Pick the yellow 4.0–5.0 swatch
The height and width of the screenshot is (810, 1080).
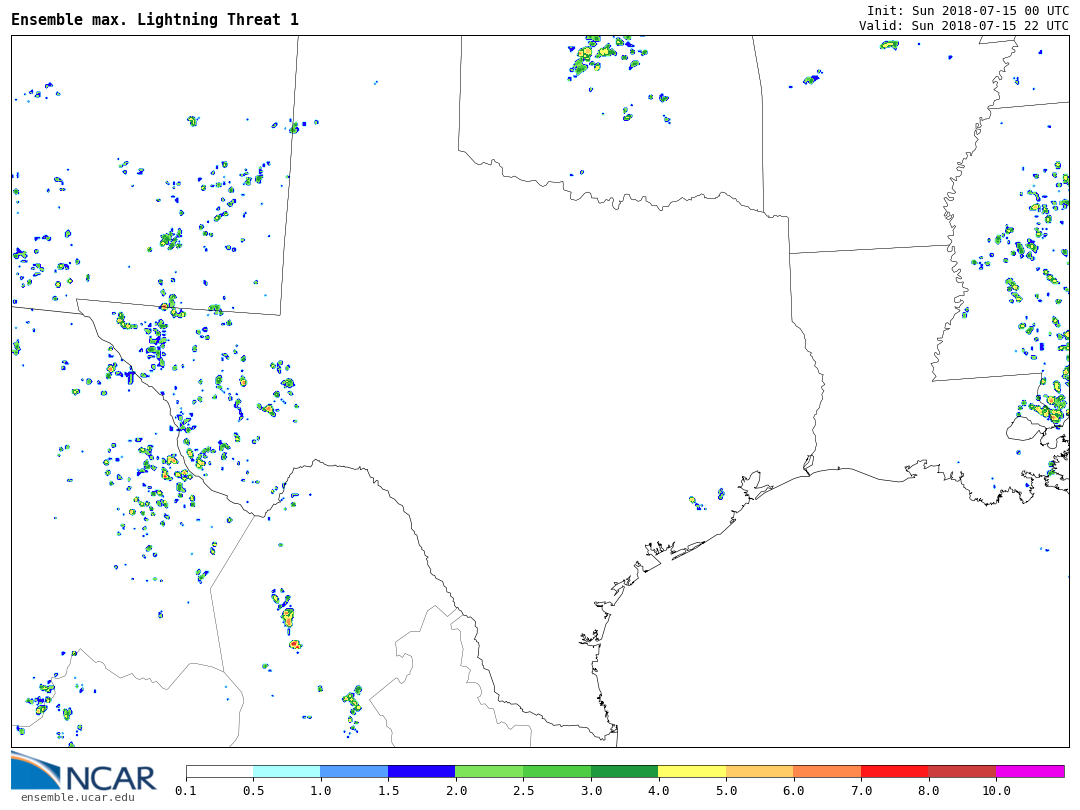click(x=692, y=772)
